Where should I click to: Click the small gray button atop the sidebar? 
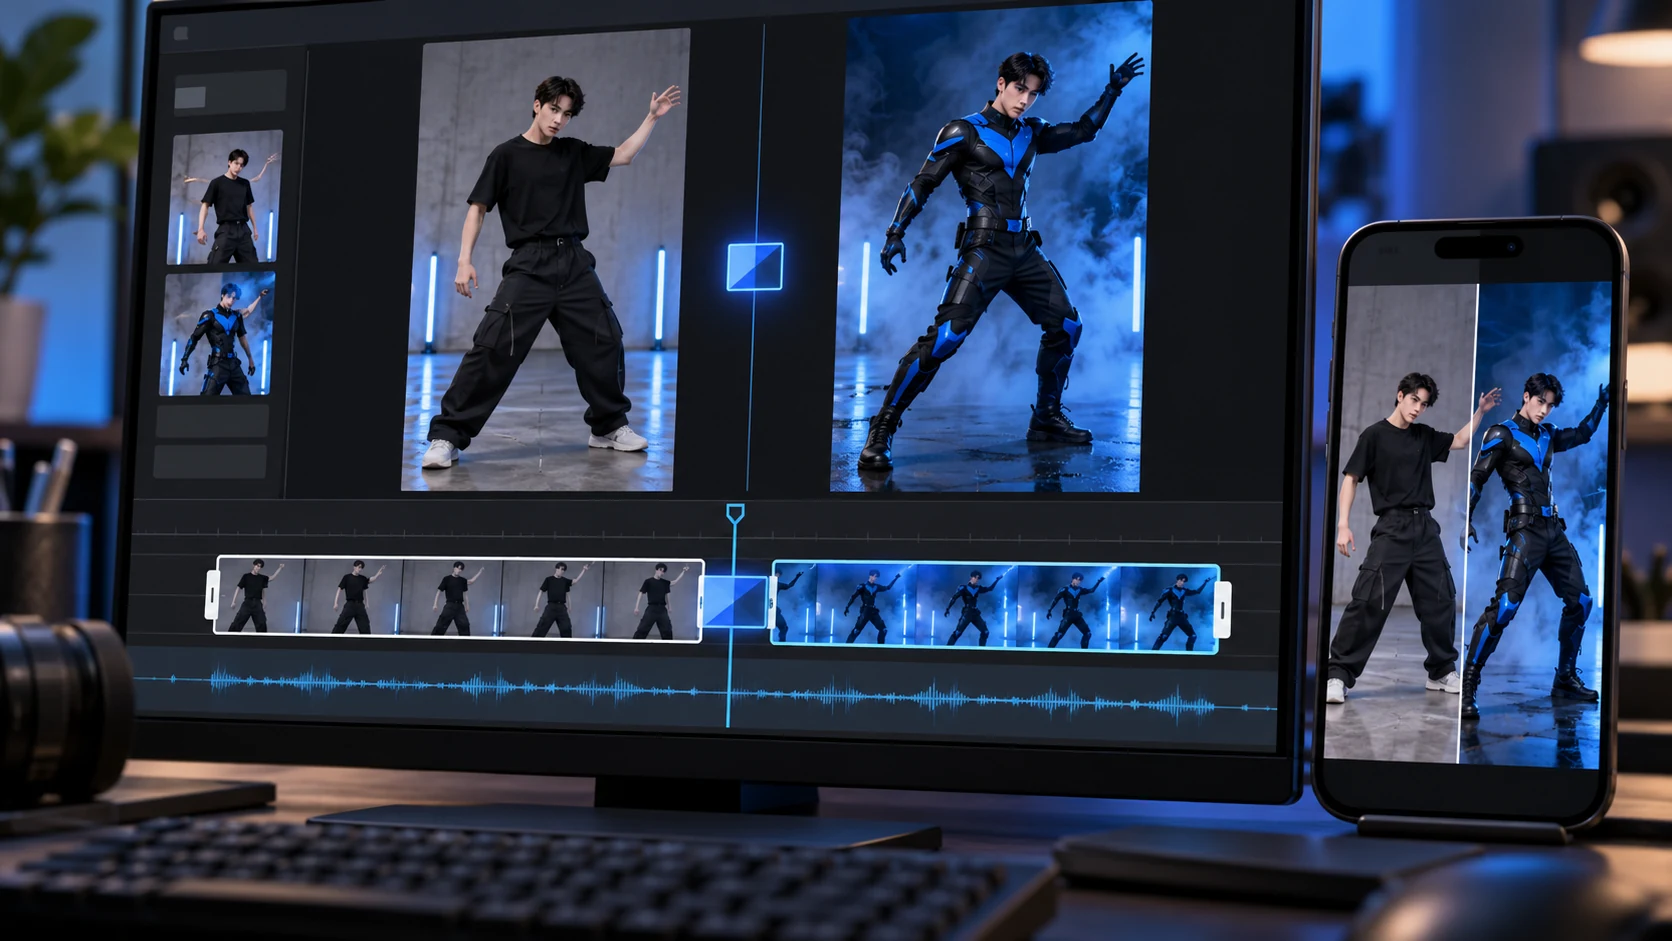click(x=190, y=97)
